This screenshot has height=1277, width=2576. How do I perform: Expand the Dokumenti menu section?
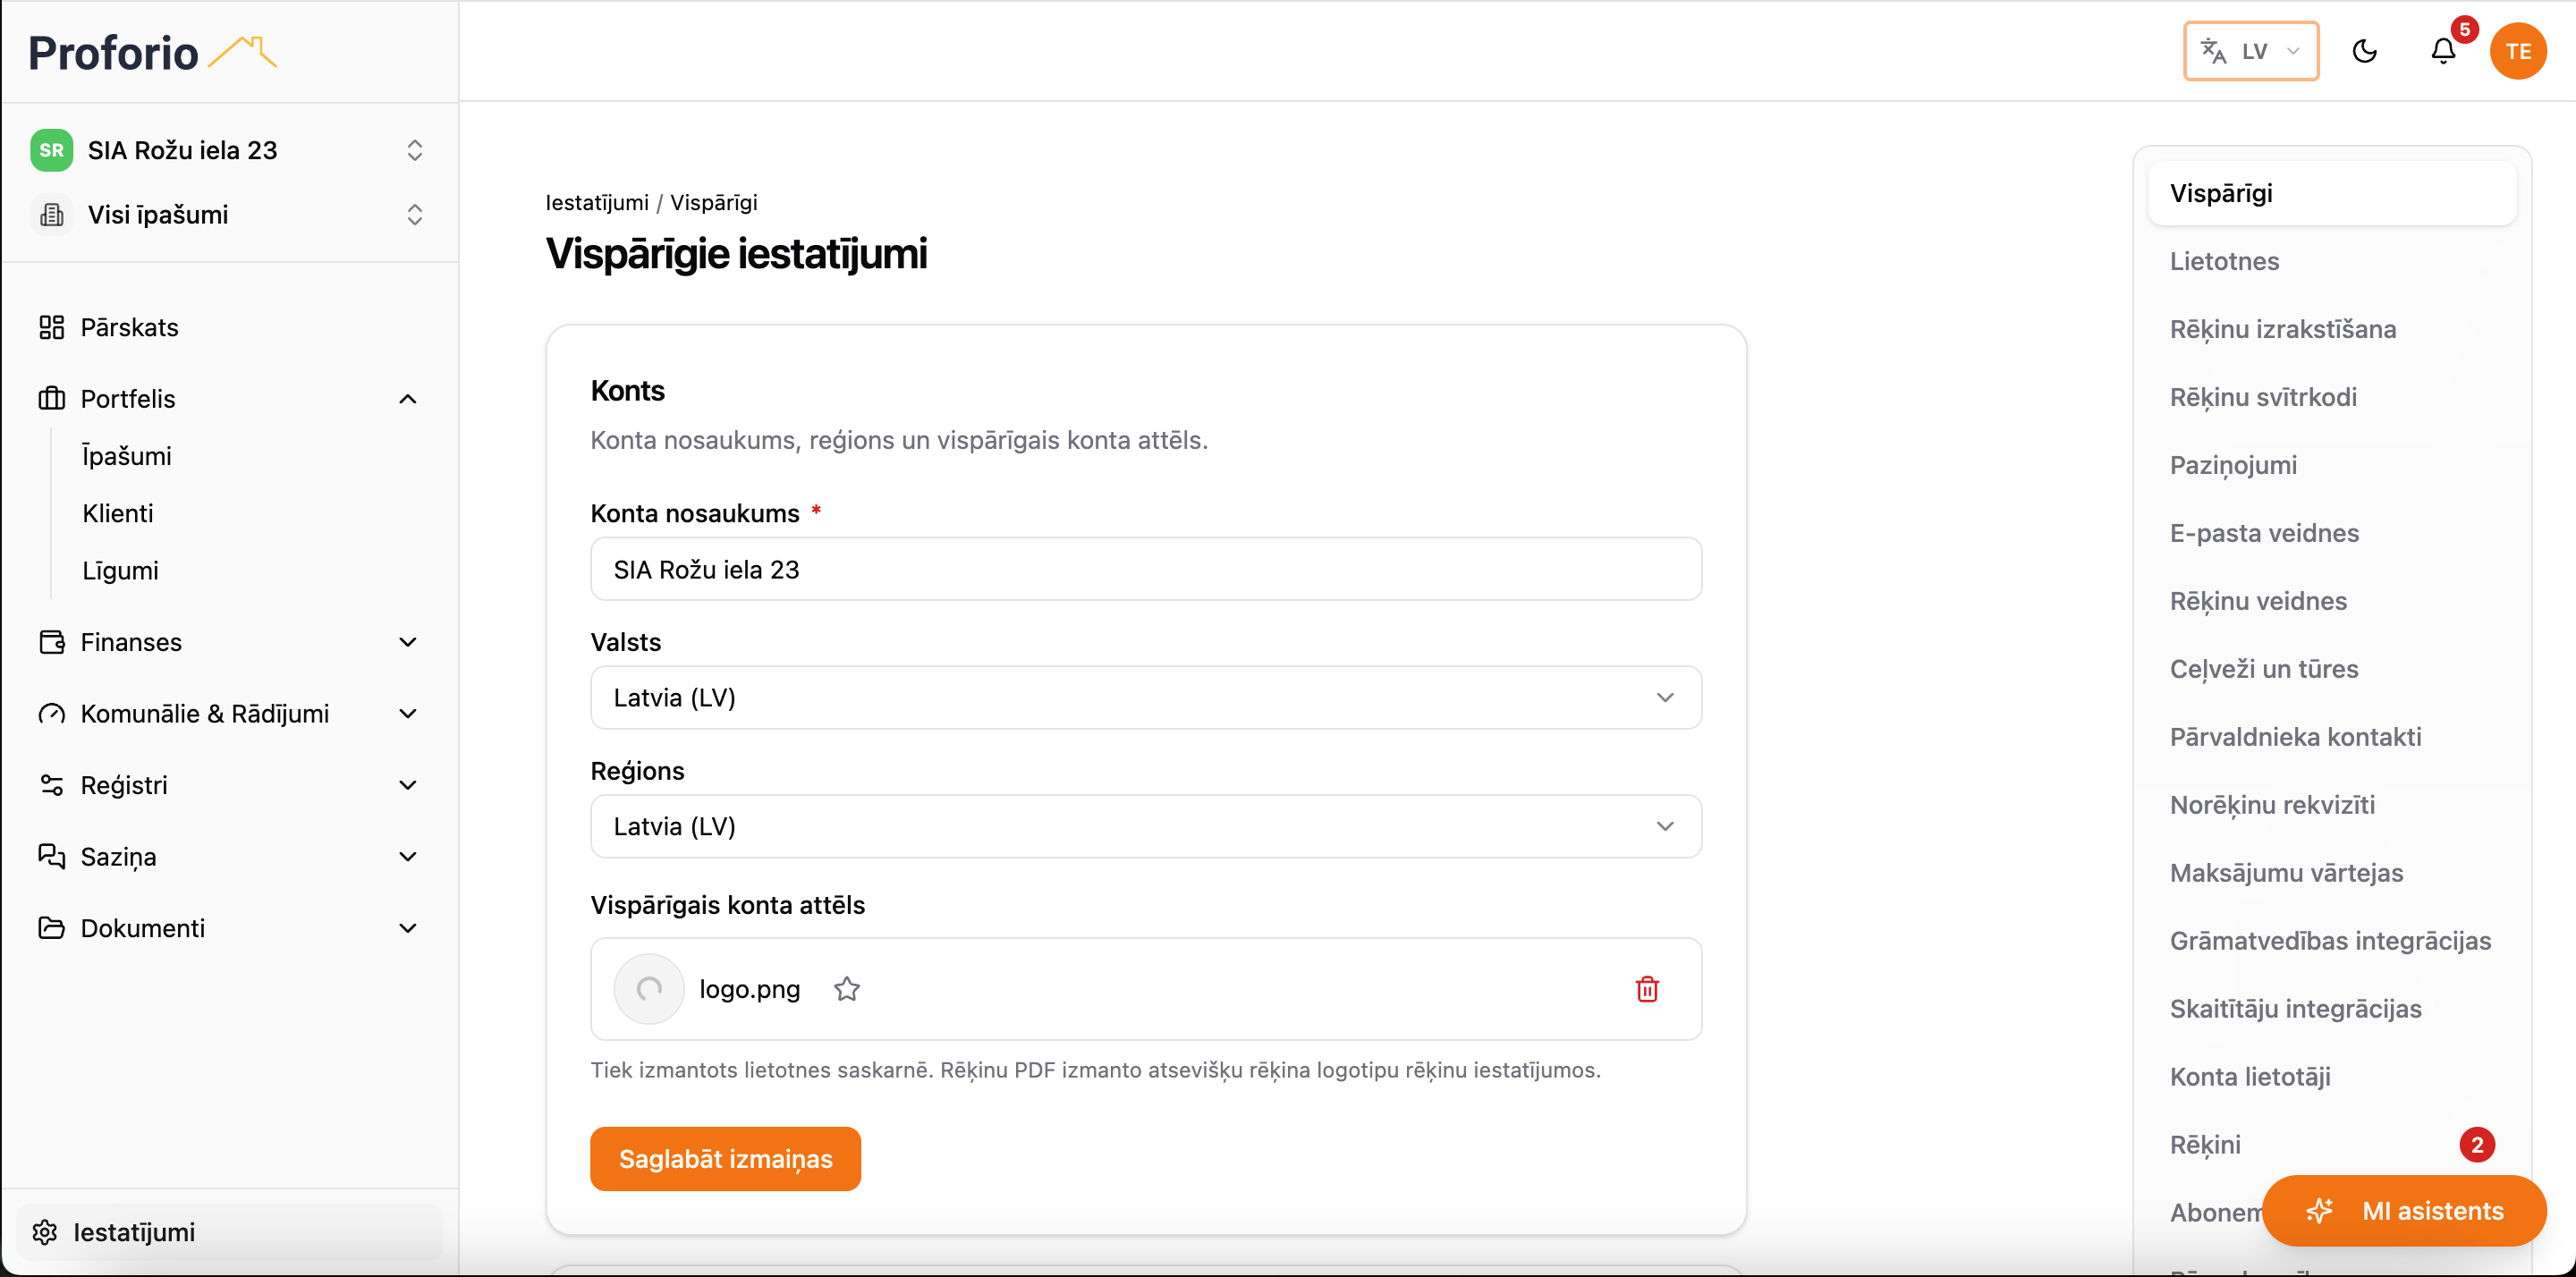click(408, 928)
